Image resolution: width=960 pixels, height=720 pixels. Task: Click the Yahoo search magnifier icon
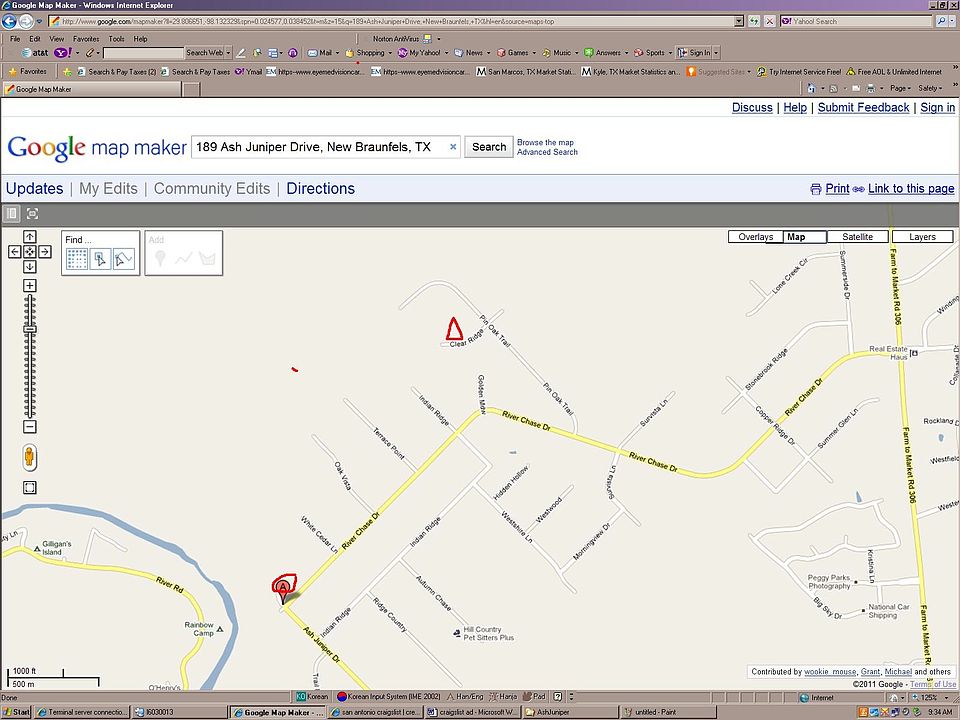(942, 21)
